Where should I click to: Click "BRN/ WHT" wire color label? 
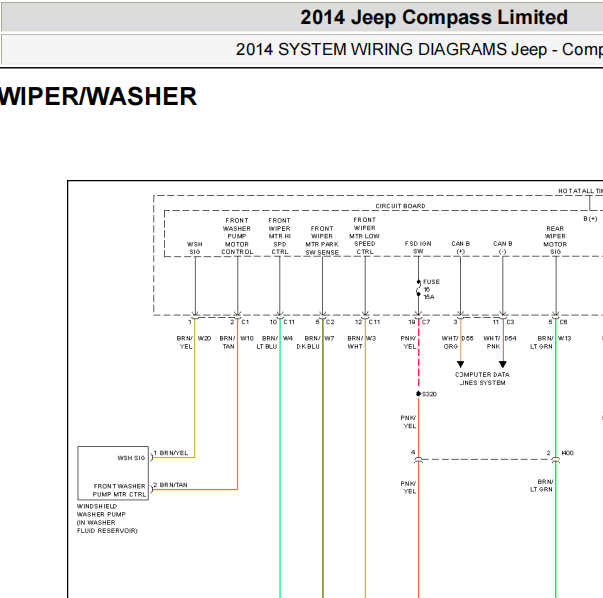pos(355,342)
